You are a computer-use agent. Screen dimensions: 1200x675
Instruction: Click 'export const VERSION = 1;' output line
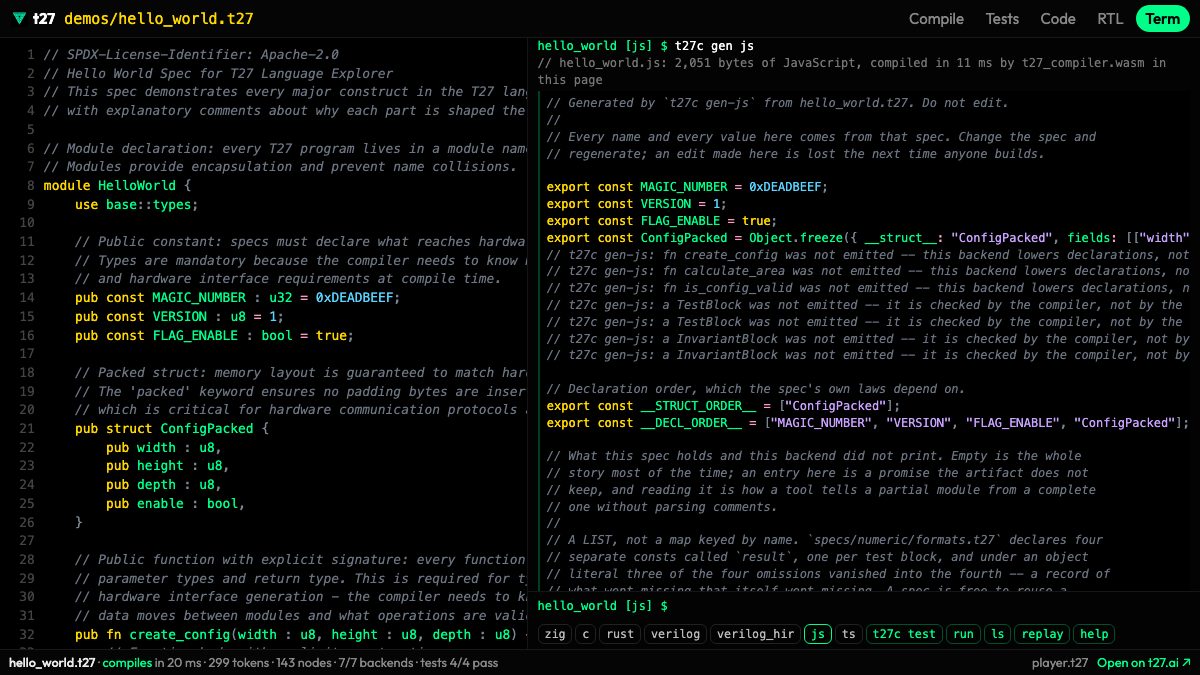[637, 204]
